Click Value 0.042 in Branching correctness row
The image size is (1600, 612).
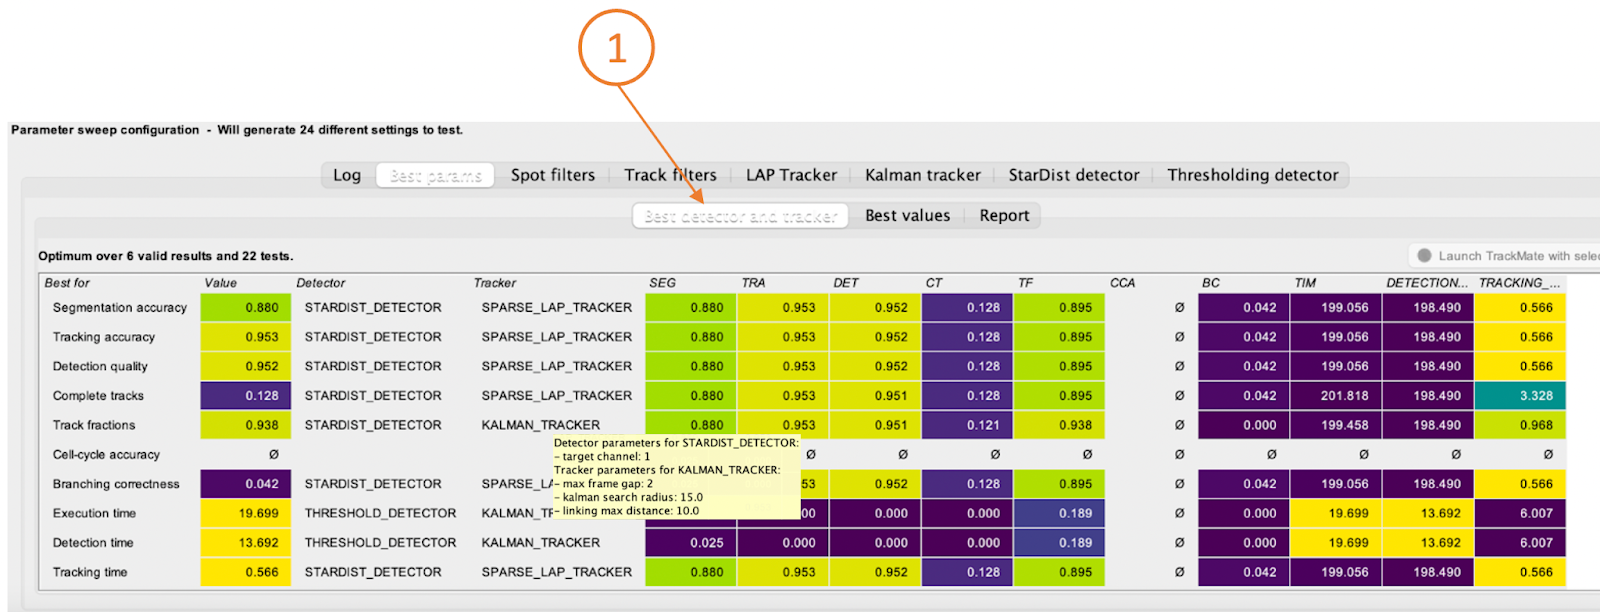(x=246, y=484)
